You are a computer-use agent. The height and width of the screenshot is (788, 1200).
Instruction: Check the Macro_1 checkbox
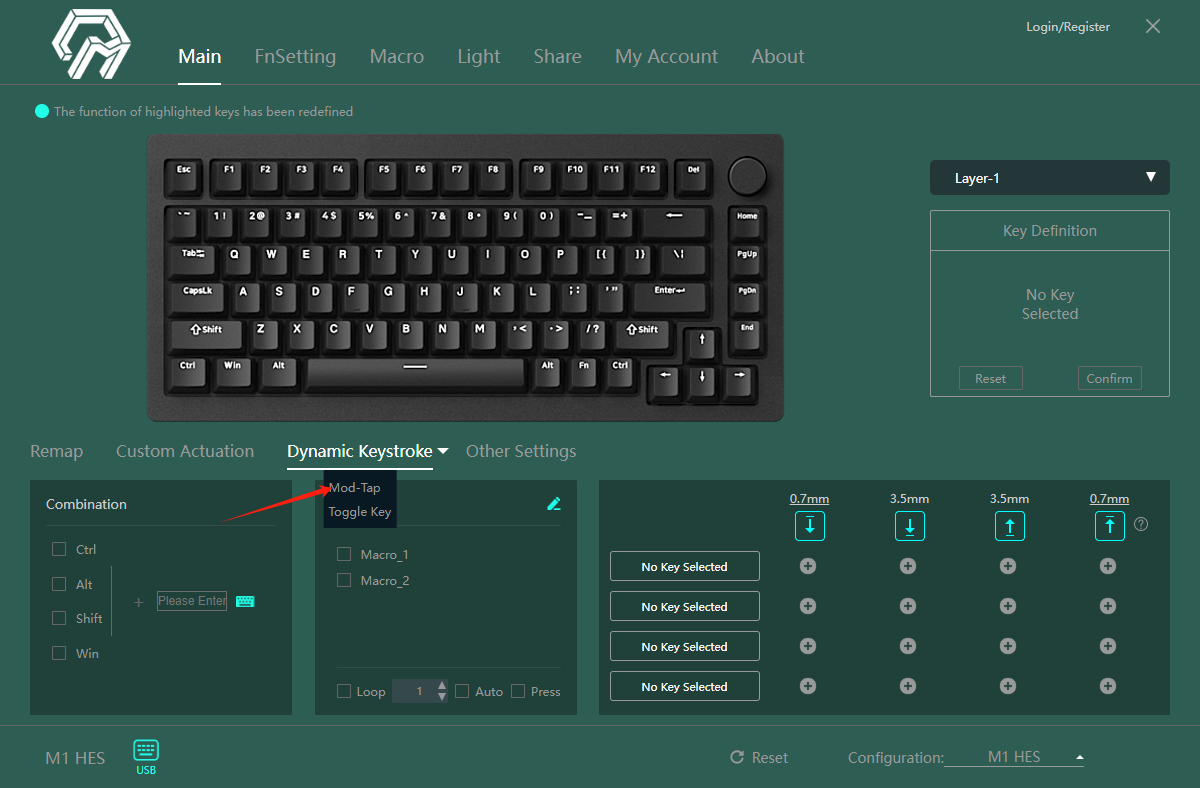[x=344, y=554]
